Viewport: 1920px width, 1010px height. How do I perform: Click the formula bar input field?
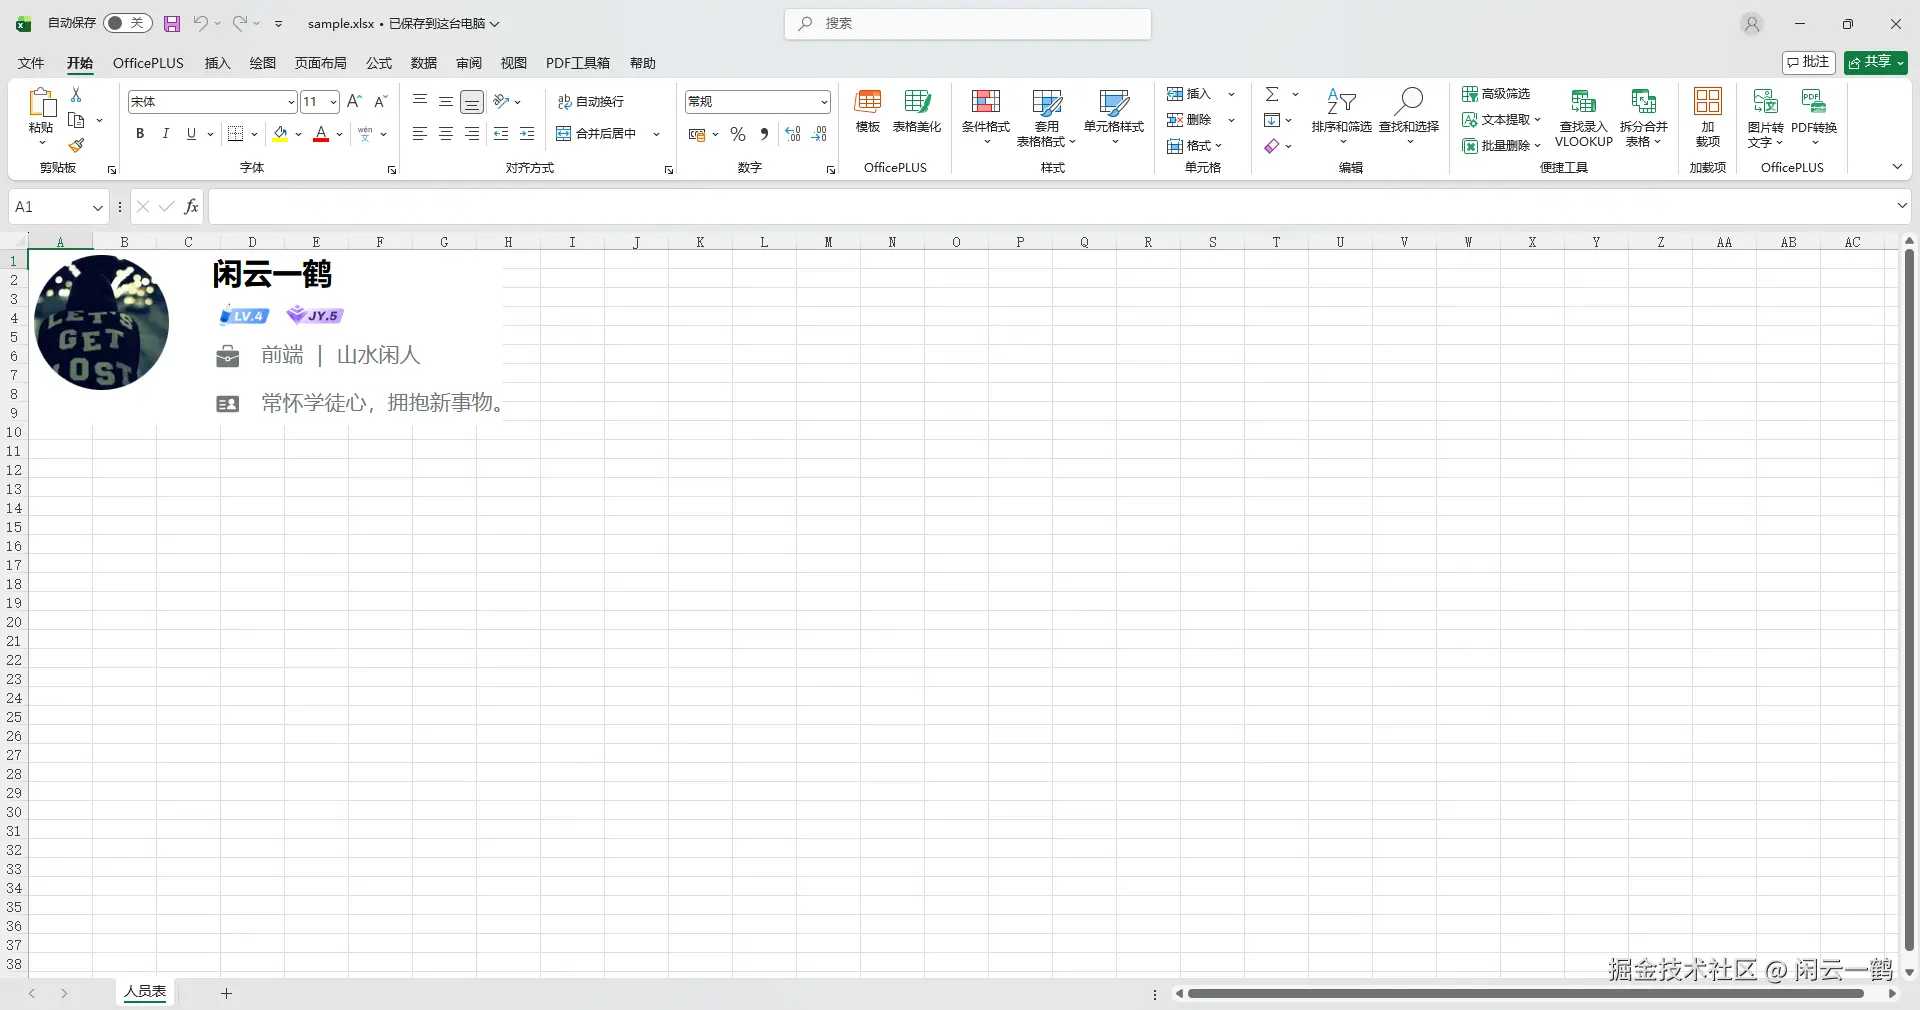tap(1051, 207)
